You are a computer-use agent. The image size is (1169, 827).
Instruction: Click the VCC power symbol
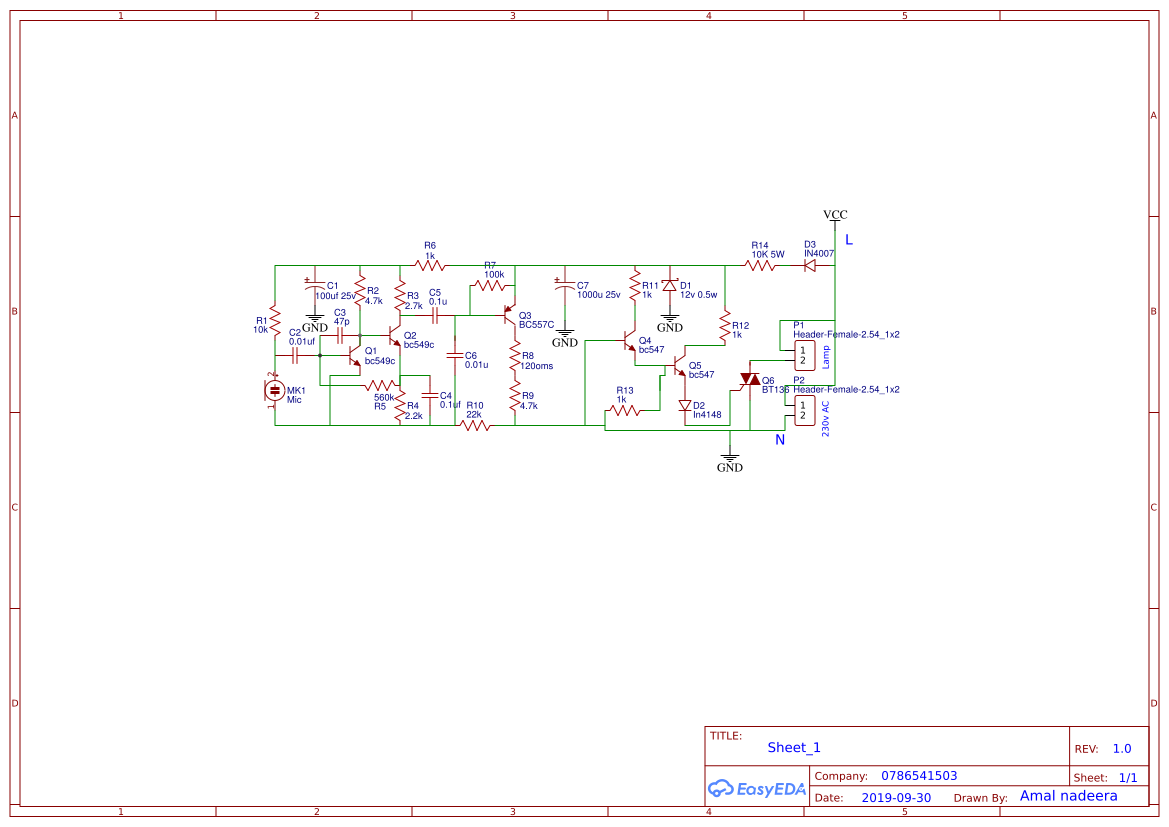[835, 218]
